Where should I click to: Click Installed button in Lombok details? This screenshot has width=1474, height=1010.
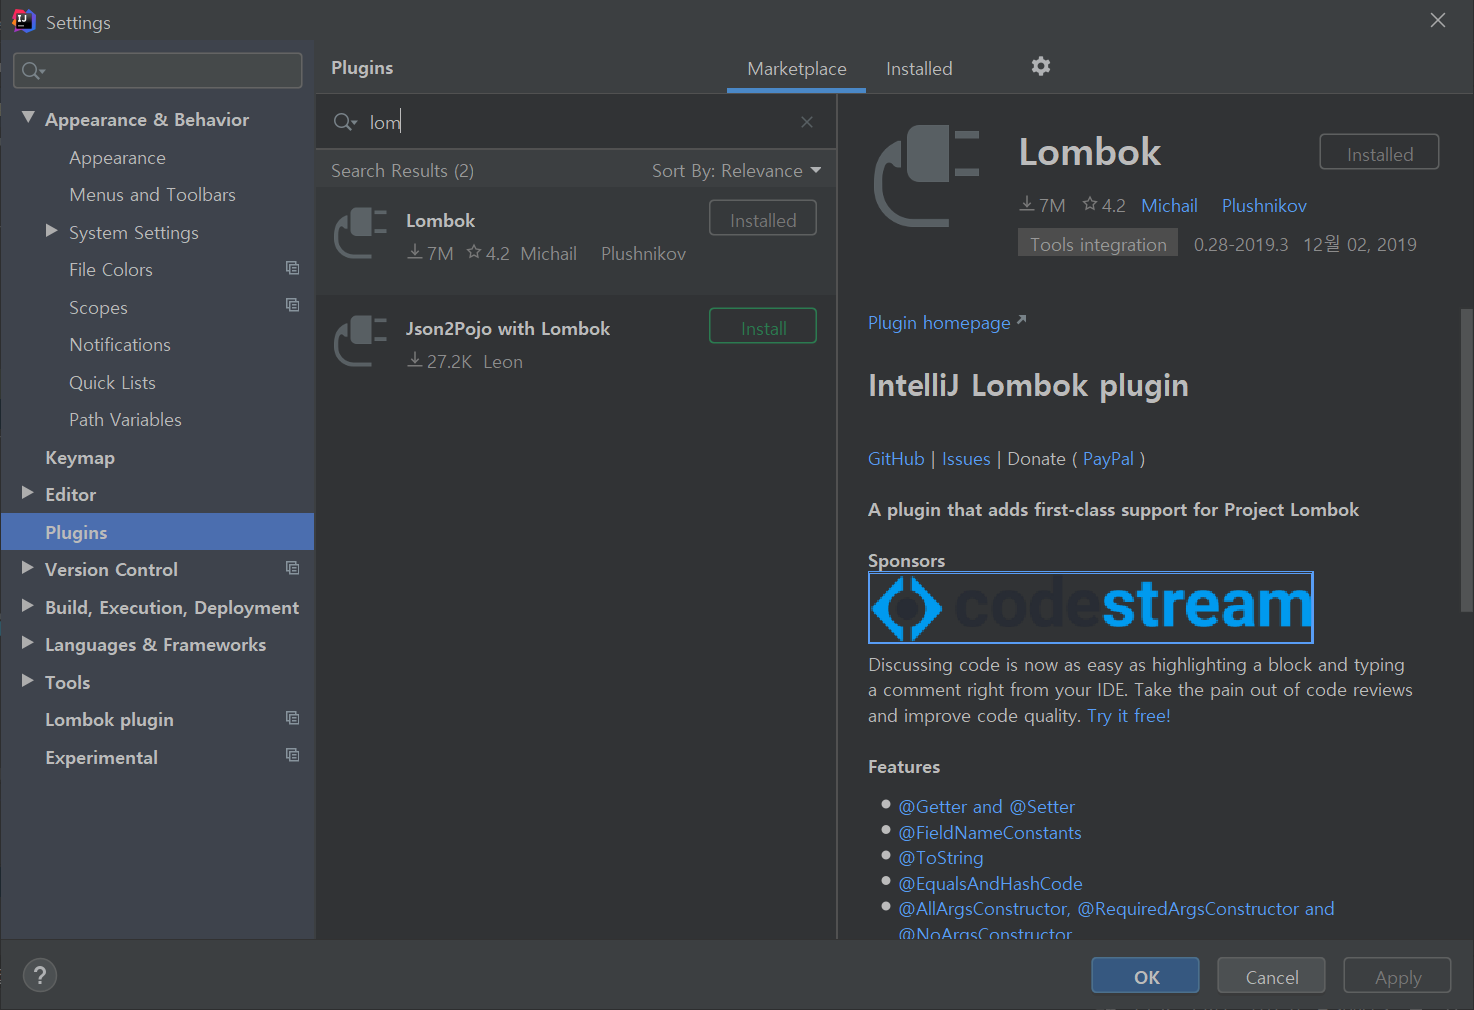(1380, 153)
